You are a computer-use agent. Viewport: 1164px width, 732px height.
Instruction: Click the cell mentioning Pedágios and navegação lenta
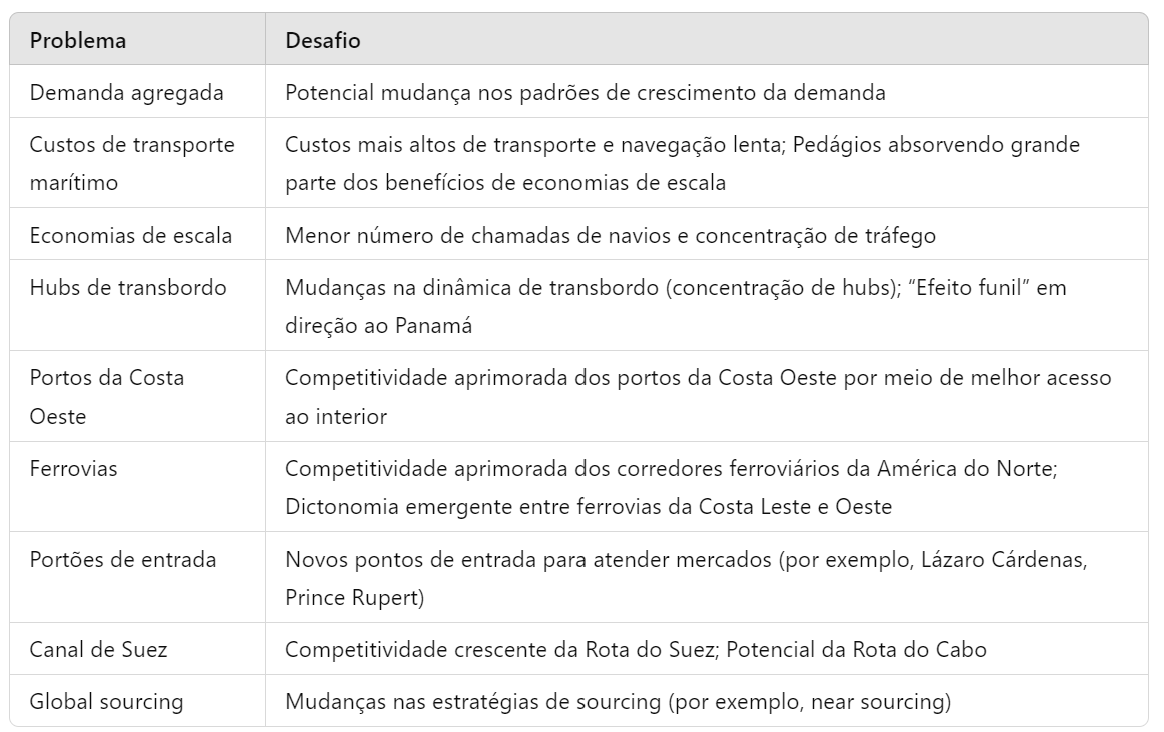pos(682,163)
